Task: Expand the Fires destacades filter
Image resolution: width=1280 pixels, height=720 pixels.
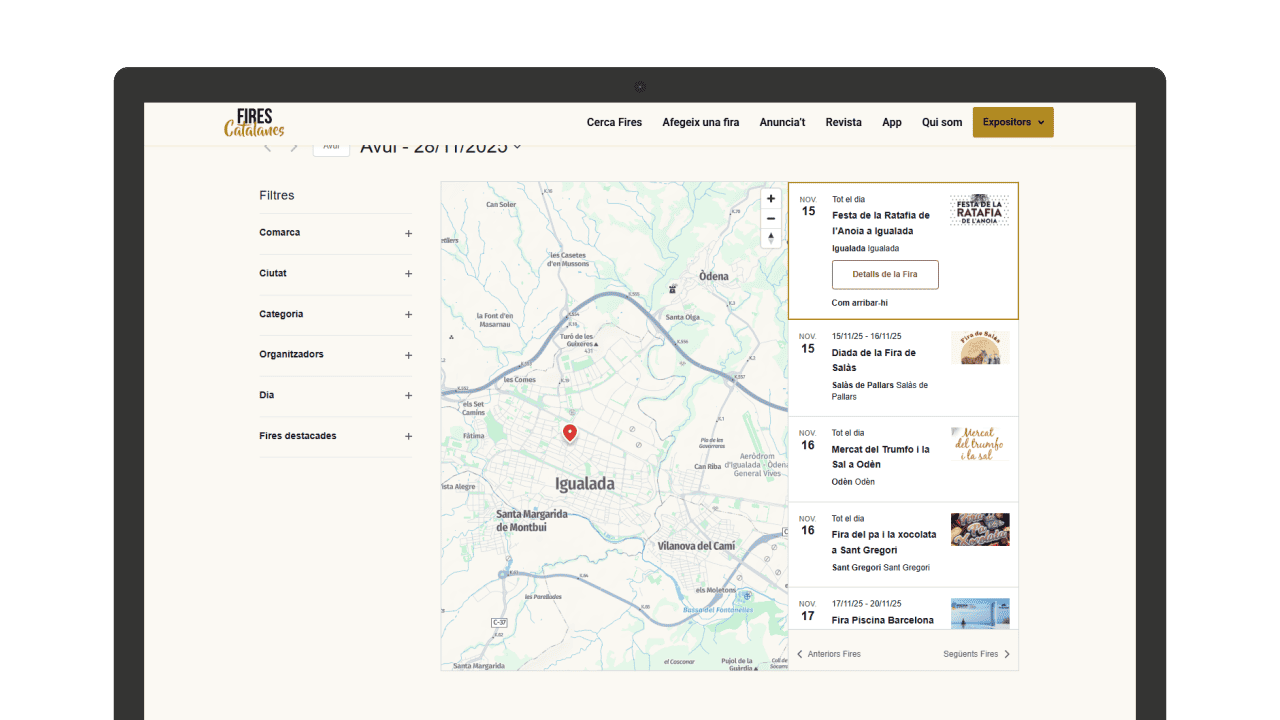Action: coord(408,437)
